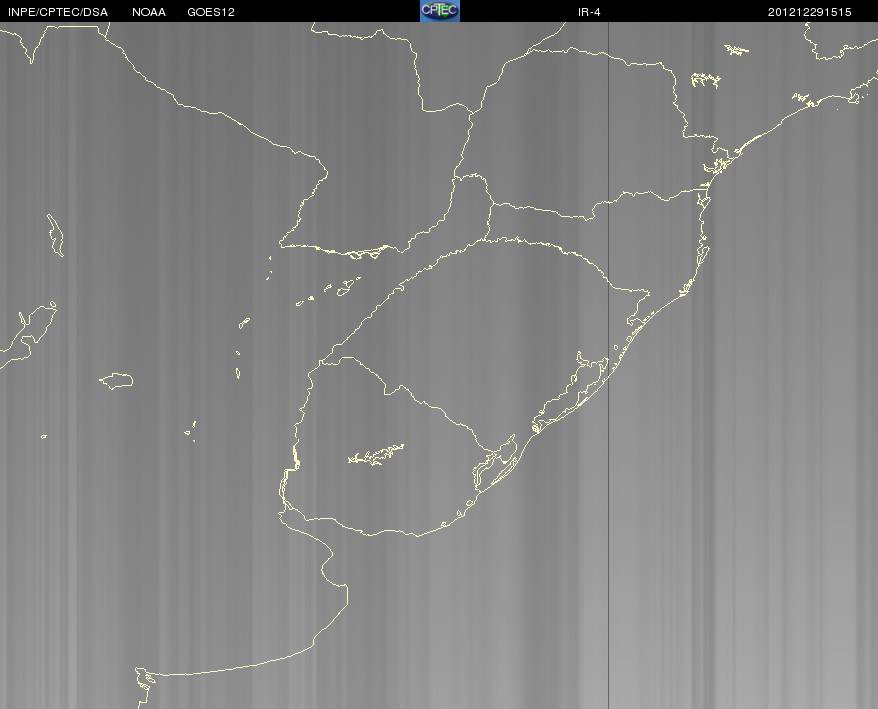Click the CPTEC logo in header

[x=440, y=11]
